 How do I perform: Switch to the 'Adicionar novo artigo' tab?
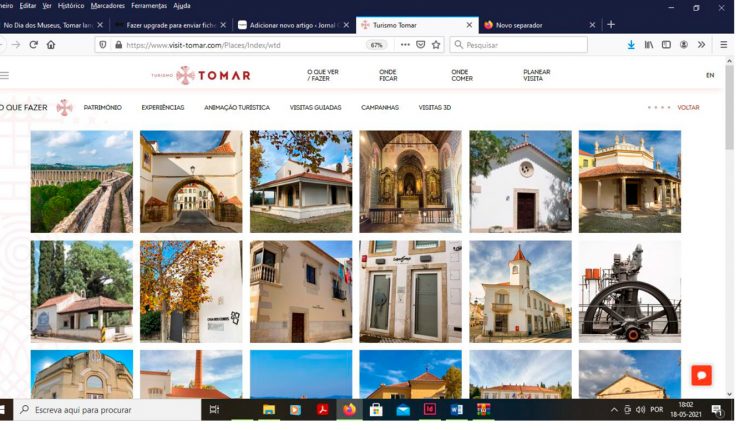click(x=290, y=24)
